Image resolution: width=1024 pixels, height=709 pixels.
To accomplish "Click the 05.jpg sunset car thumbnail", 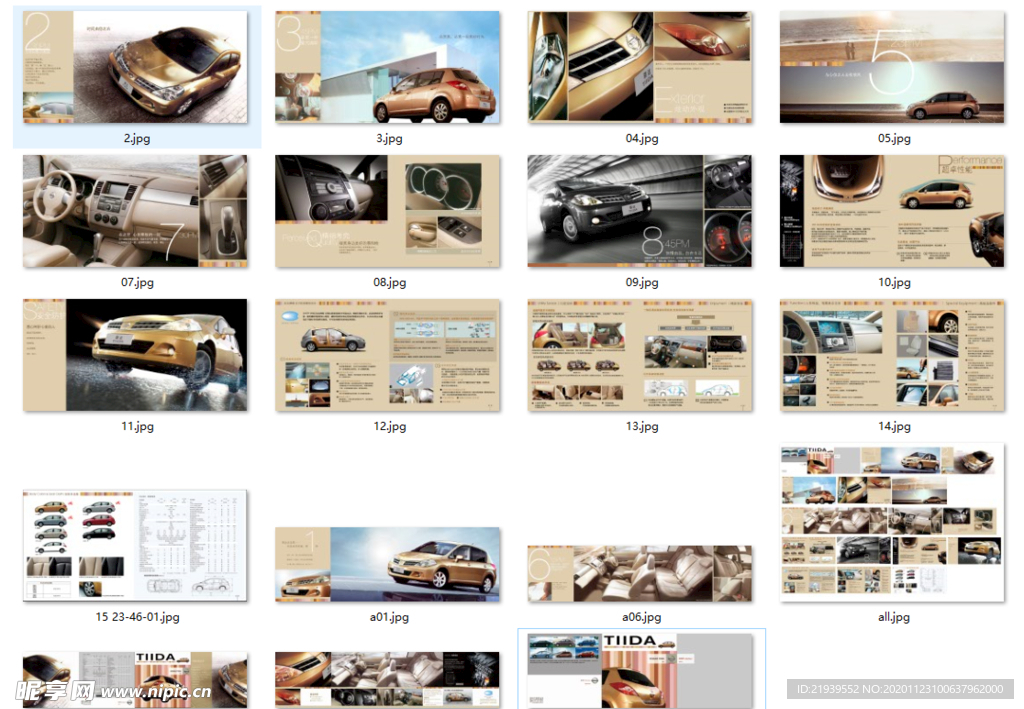I will (x=892, y=67).
